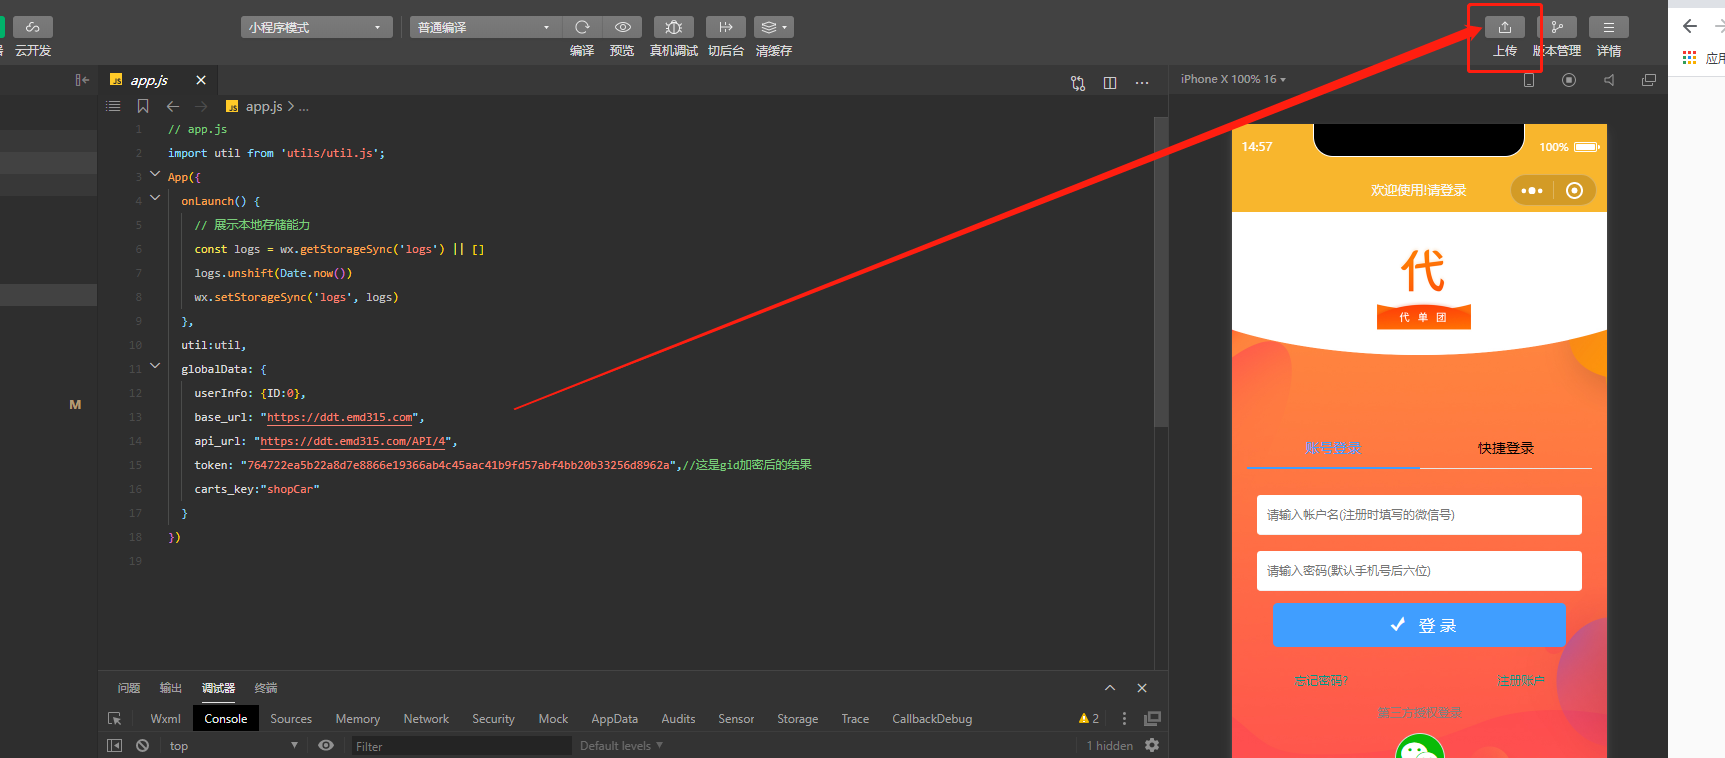Select the element inspector arrow icon
The width and height of the screenshot is (1725, 758).
115,719
